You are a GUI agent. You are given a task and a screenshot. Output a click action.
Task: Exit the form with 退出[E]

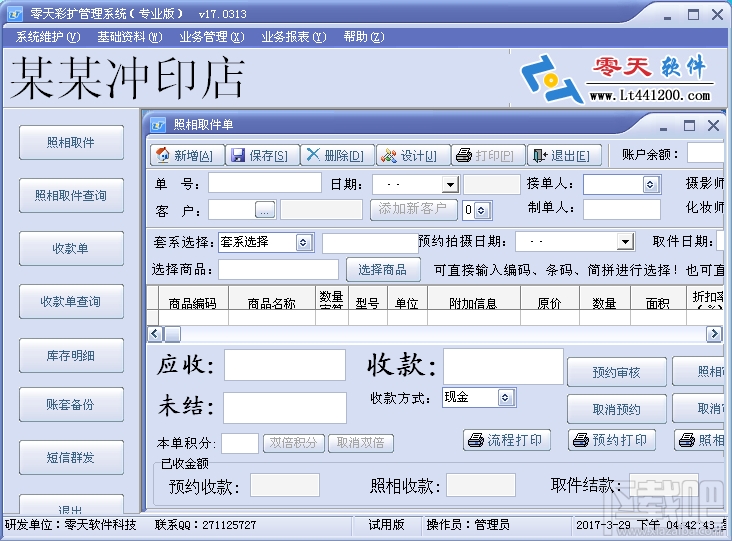564,155
